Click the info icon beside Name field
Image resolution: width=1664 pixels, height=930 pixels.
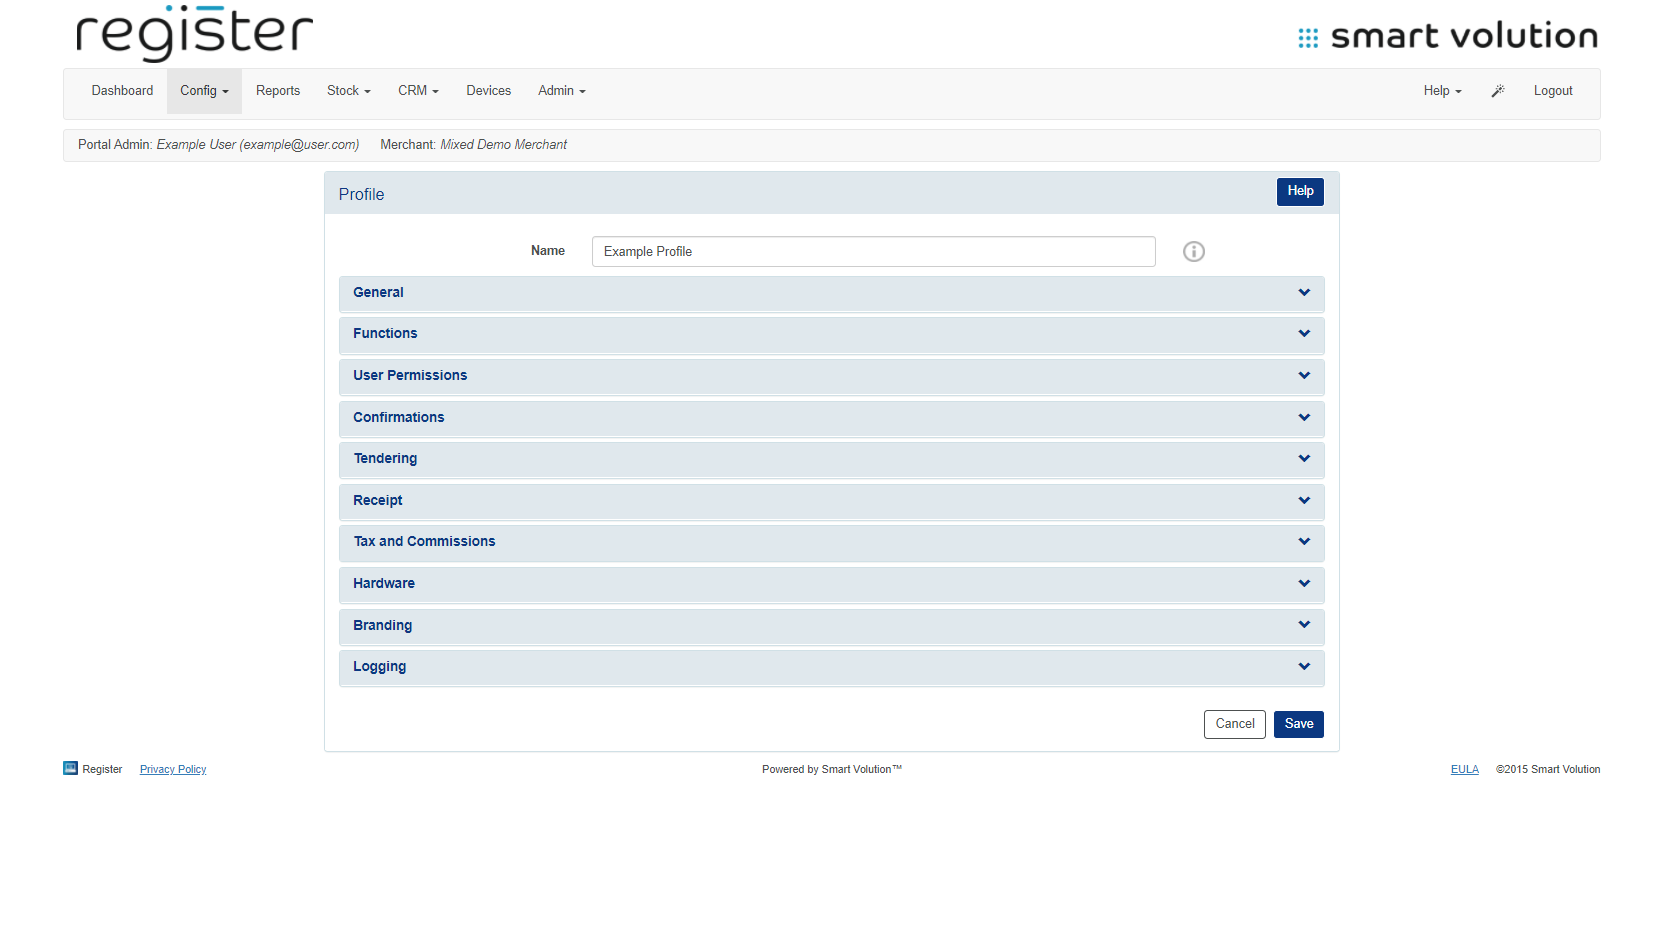click(x=1193, y=252)
